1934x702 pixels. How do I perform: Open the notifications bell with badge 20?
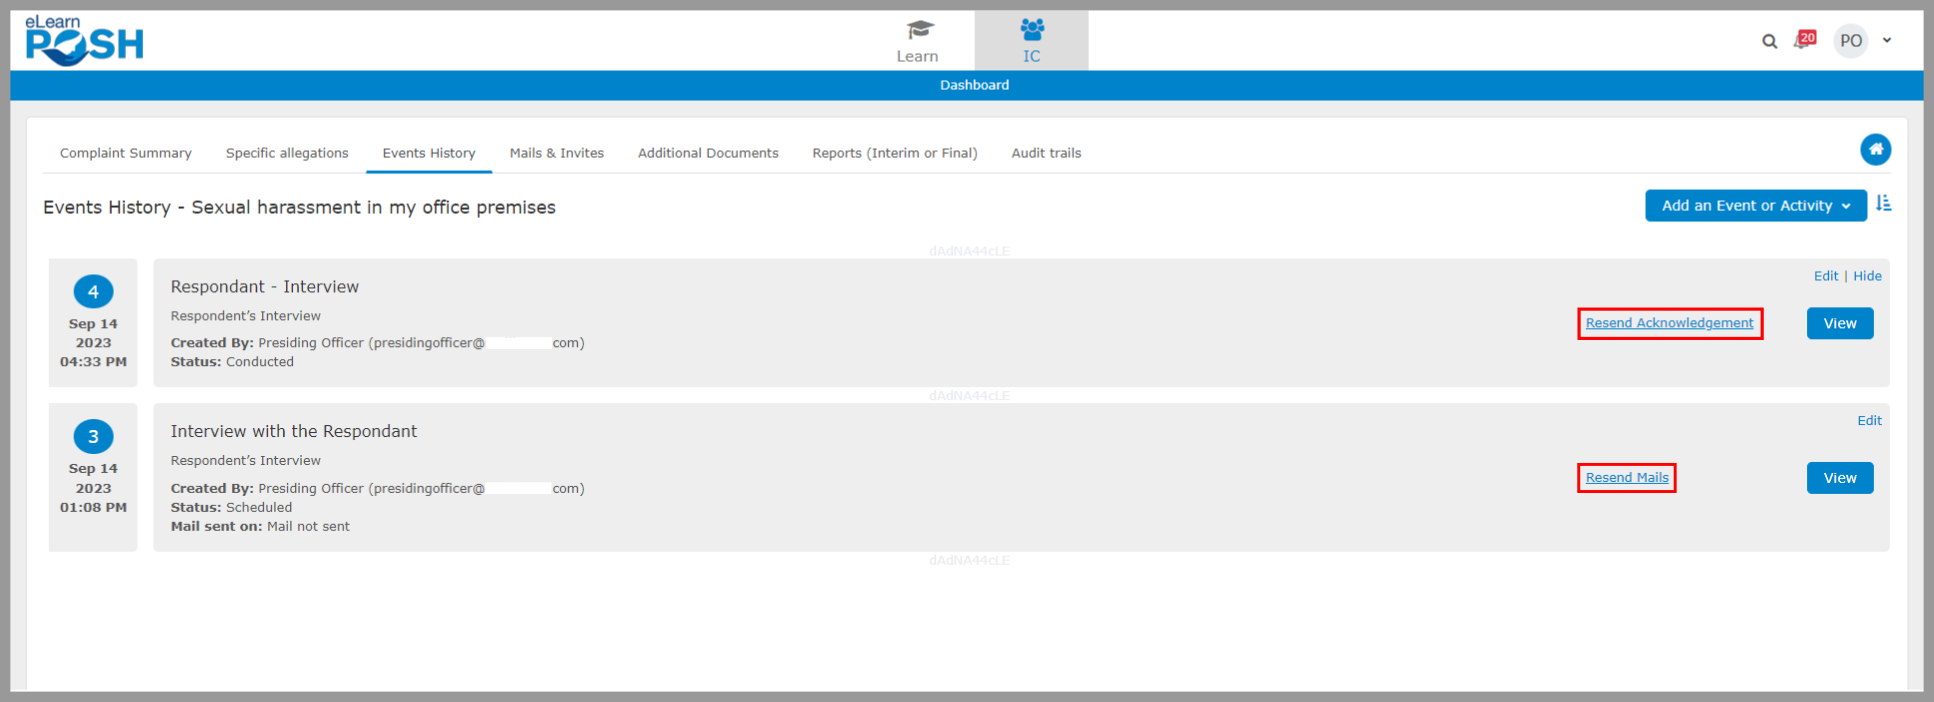1804,40
